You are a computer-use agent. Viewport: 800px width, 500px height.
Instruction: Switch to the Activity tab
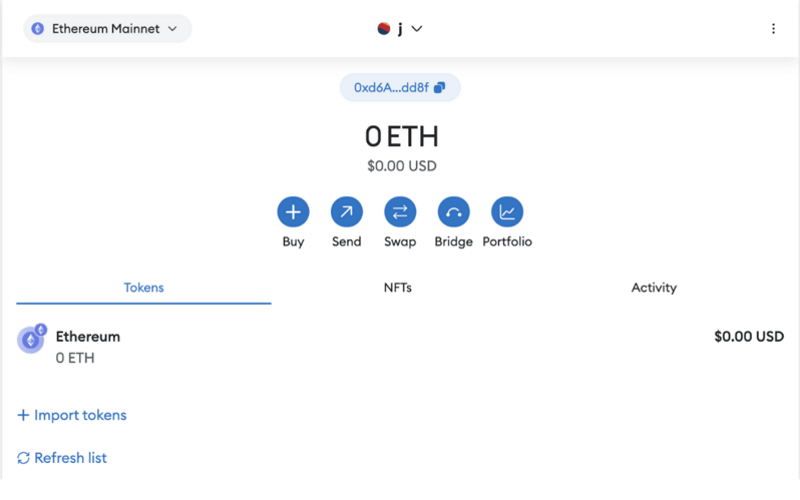654,288
